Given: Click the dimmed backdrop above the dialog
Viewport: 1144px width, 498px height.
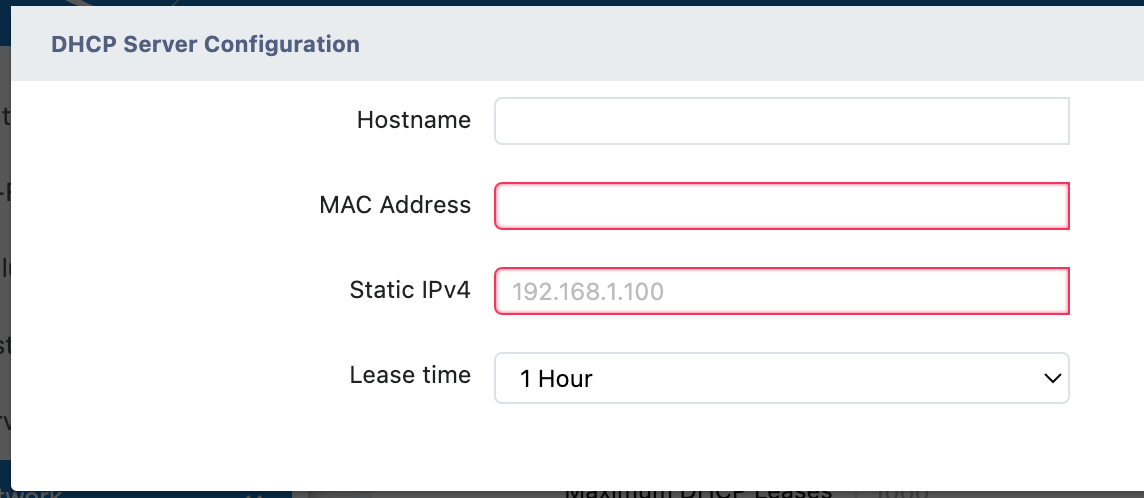Looking at the screenshot, I should click(x=600, y=4).
